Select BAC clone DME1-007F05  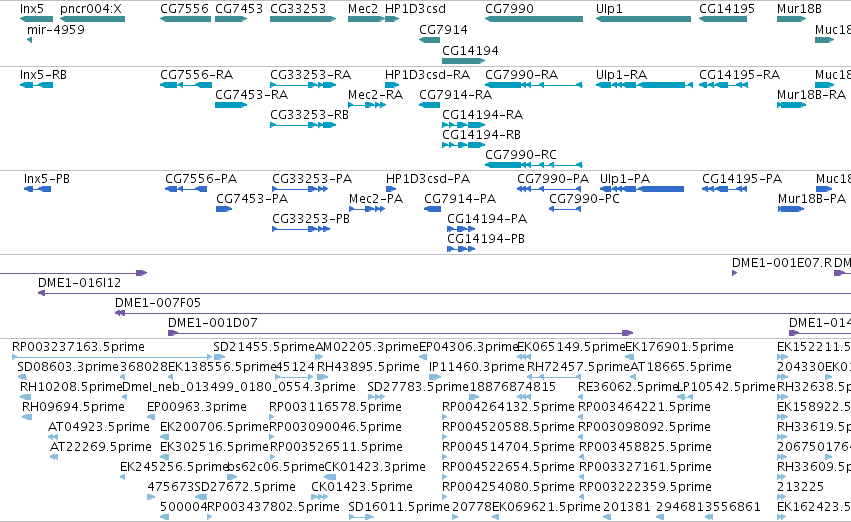(158, 303)
